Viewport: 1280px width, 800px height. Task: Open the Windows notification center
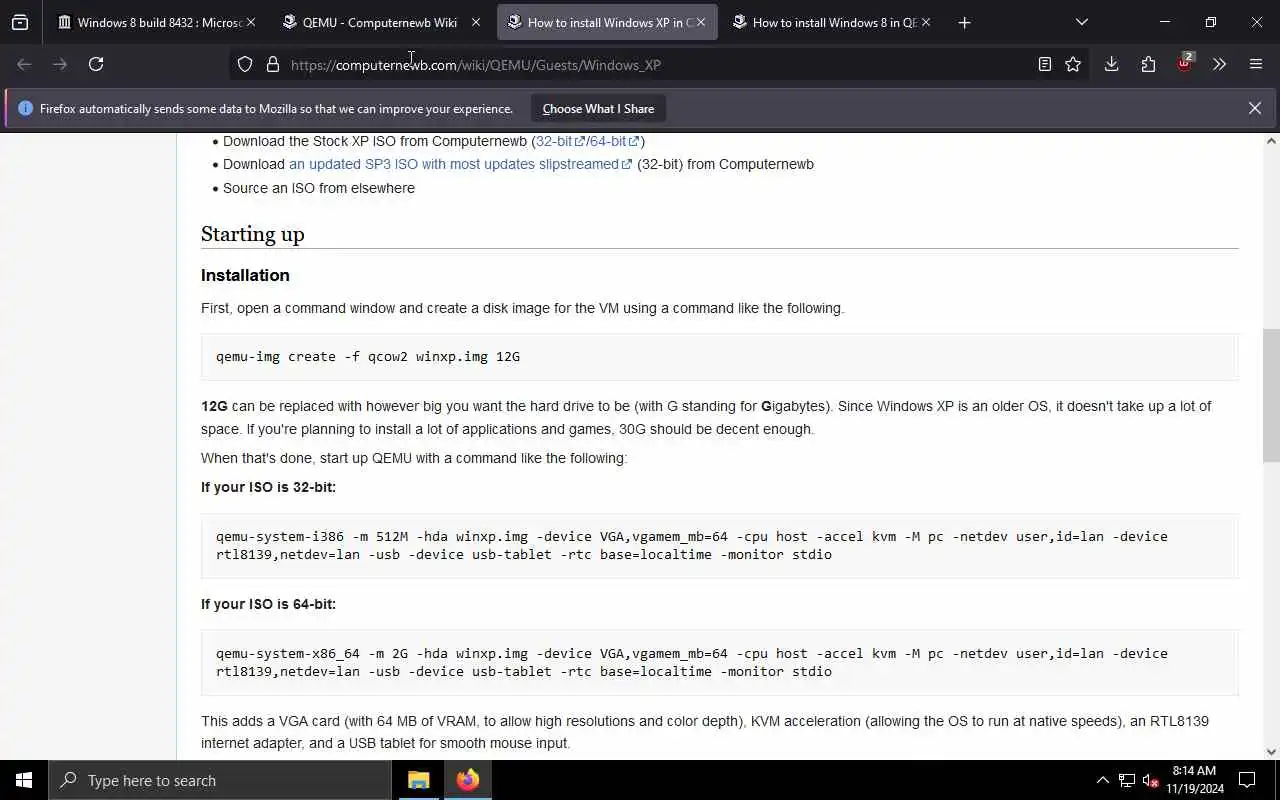tap(1247, 780)
